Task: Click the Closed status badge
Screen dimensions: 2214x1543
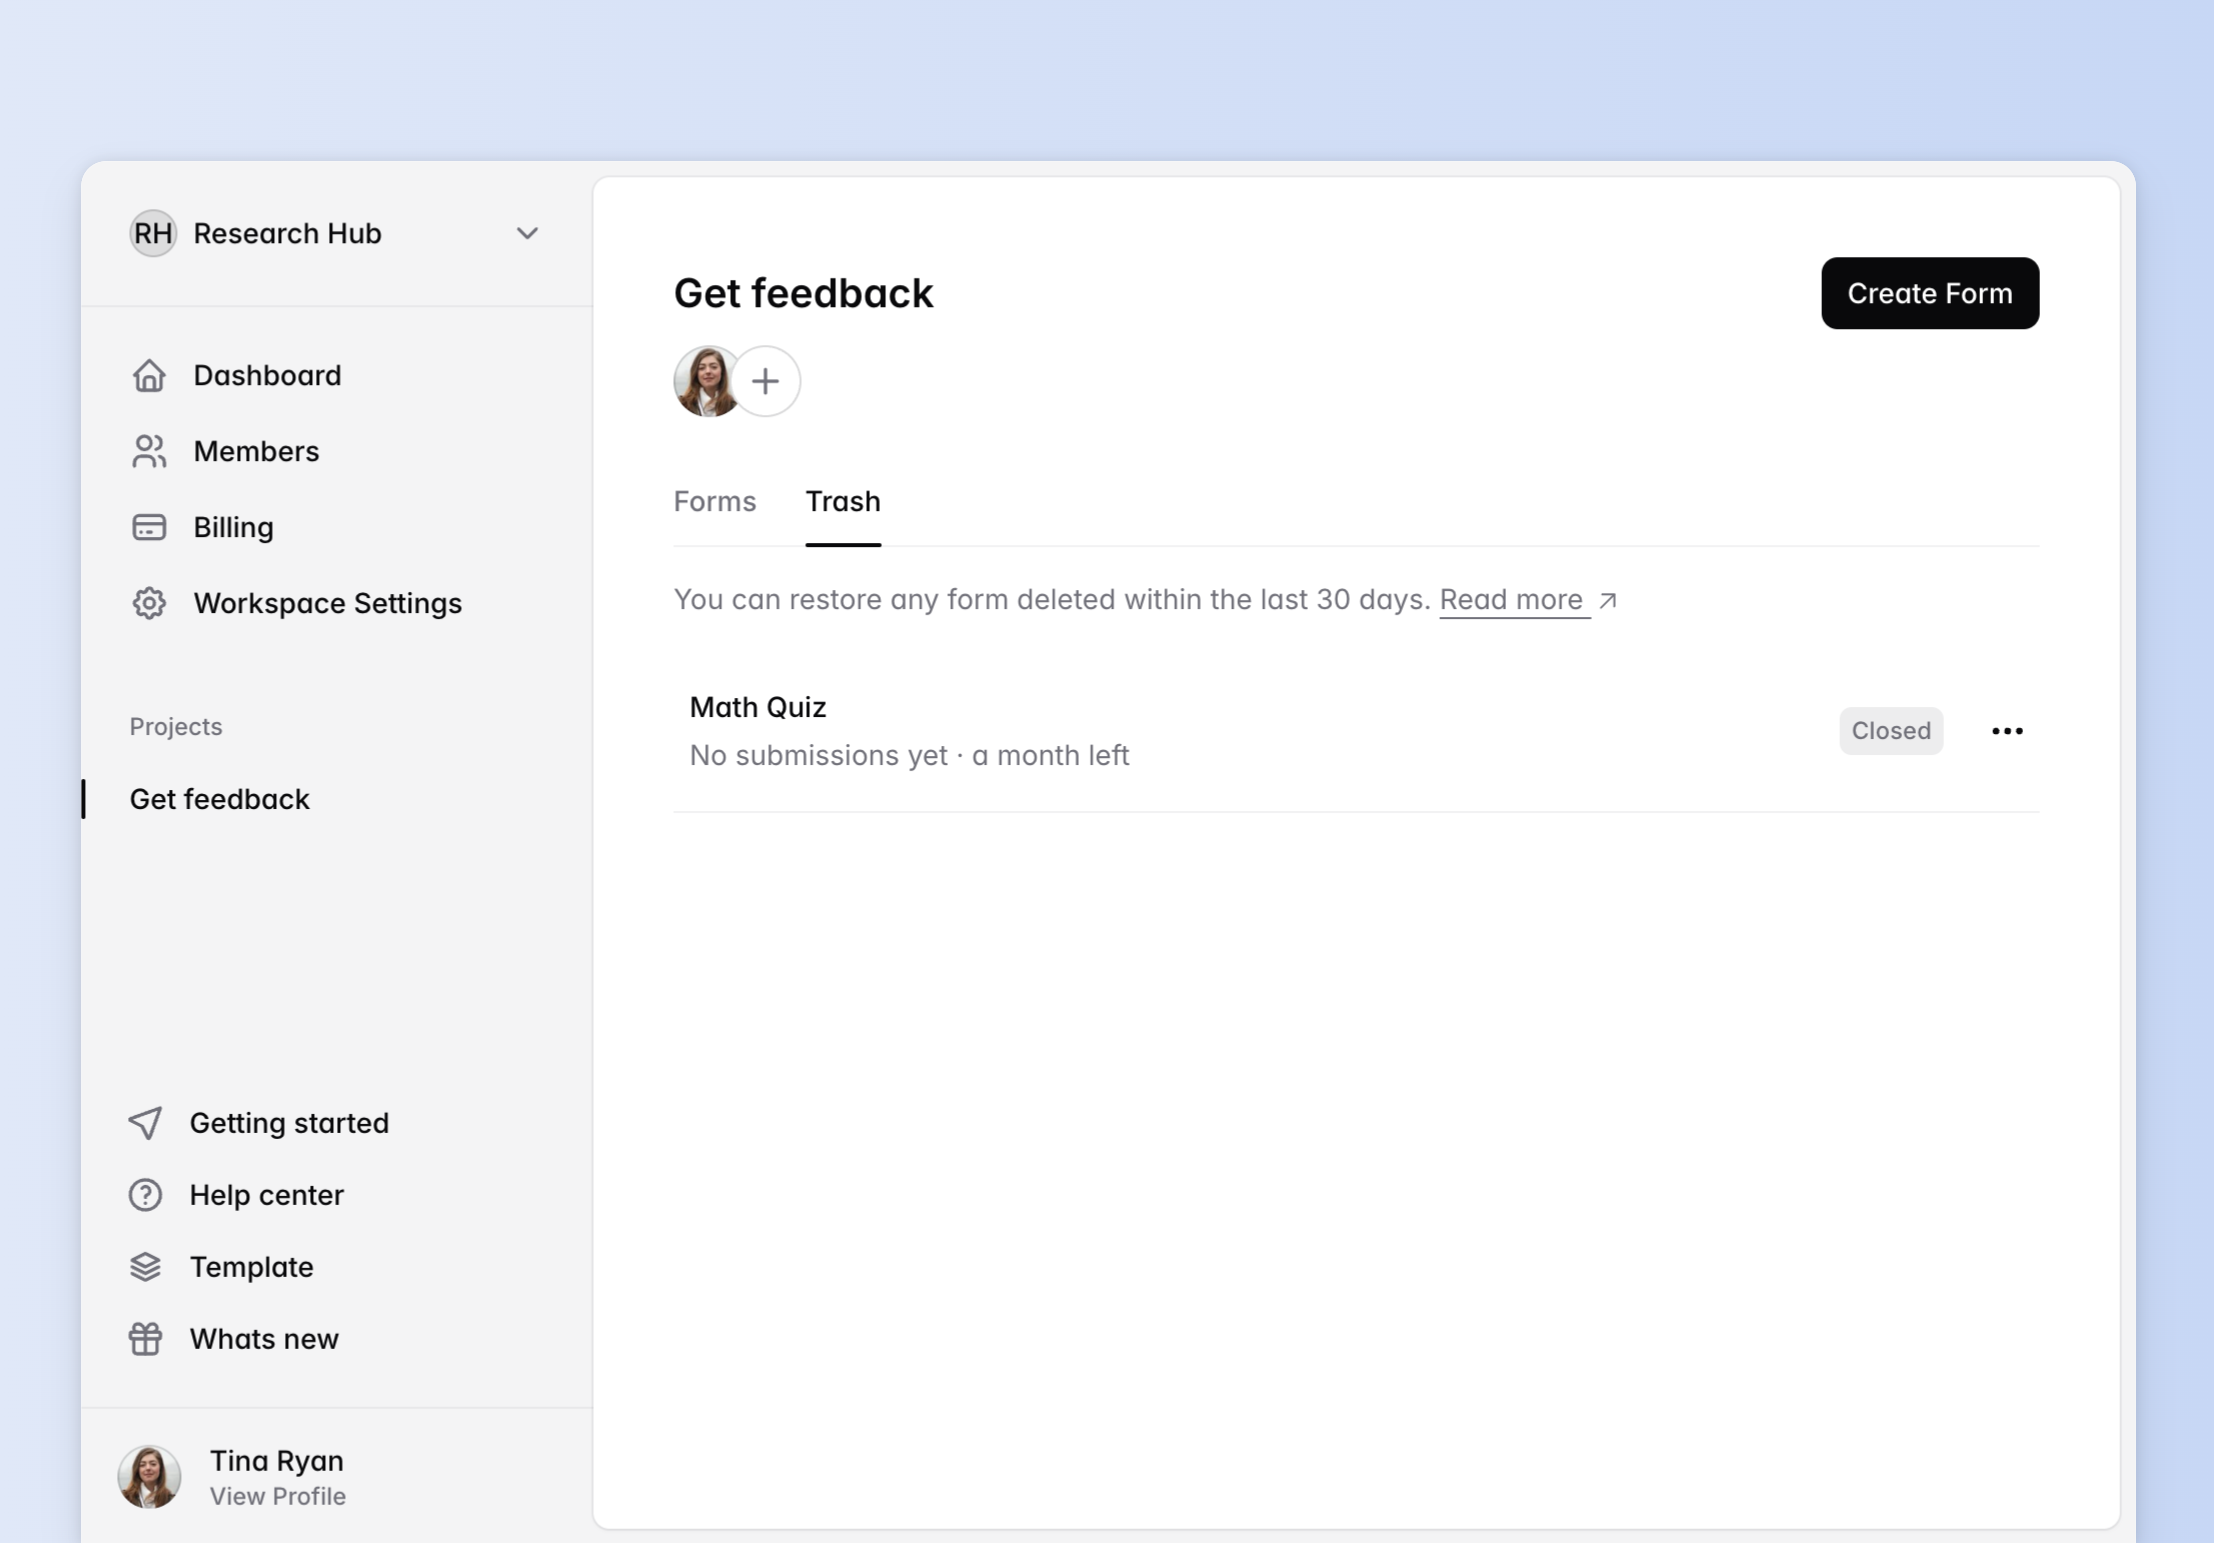Action: pyautogui.click(x=1890, y=731)
